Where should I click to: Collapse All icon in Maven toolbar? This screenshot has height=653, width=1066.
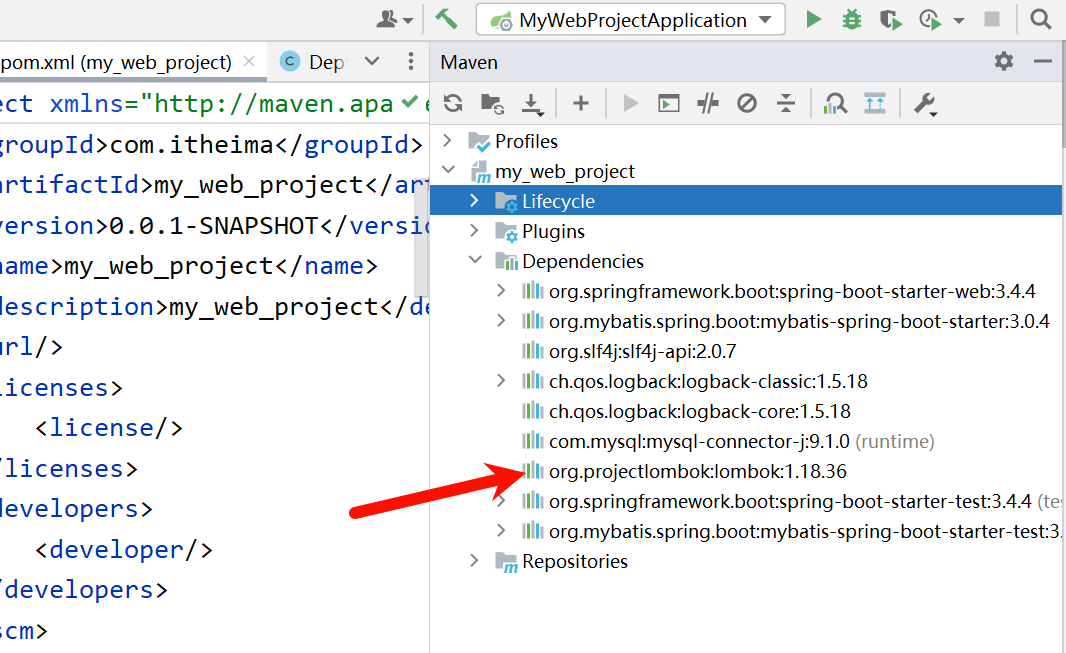pyautogui.click(x=786, y=103)
